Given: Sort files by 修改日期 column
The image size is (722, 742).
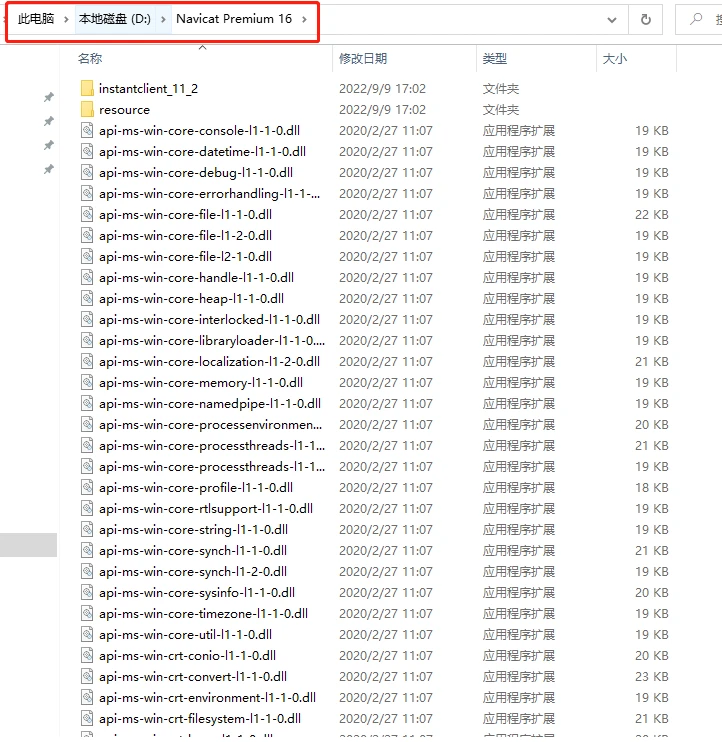Looking at the screenshot, I should pyautogui.click(x=363, y=59).
